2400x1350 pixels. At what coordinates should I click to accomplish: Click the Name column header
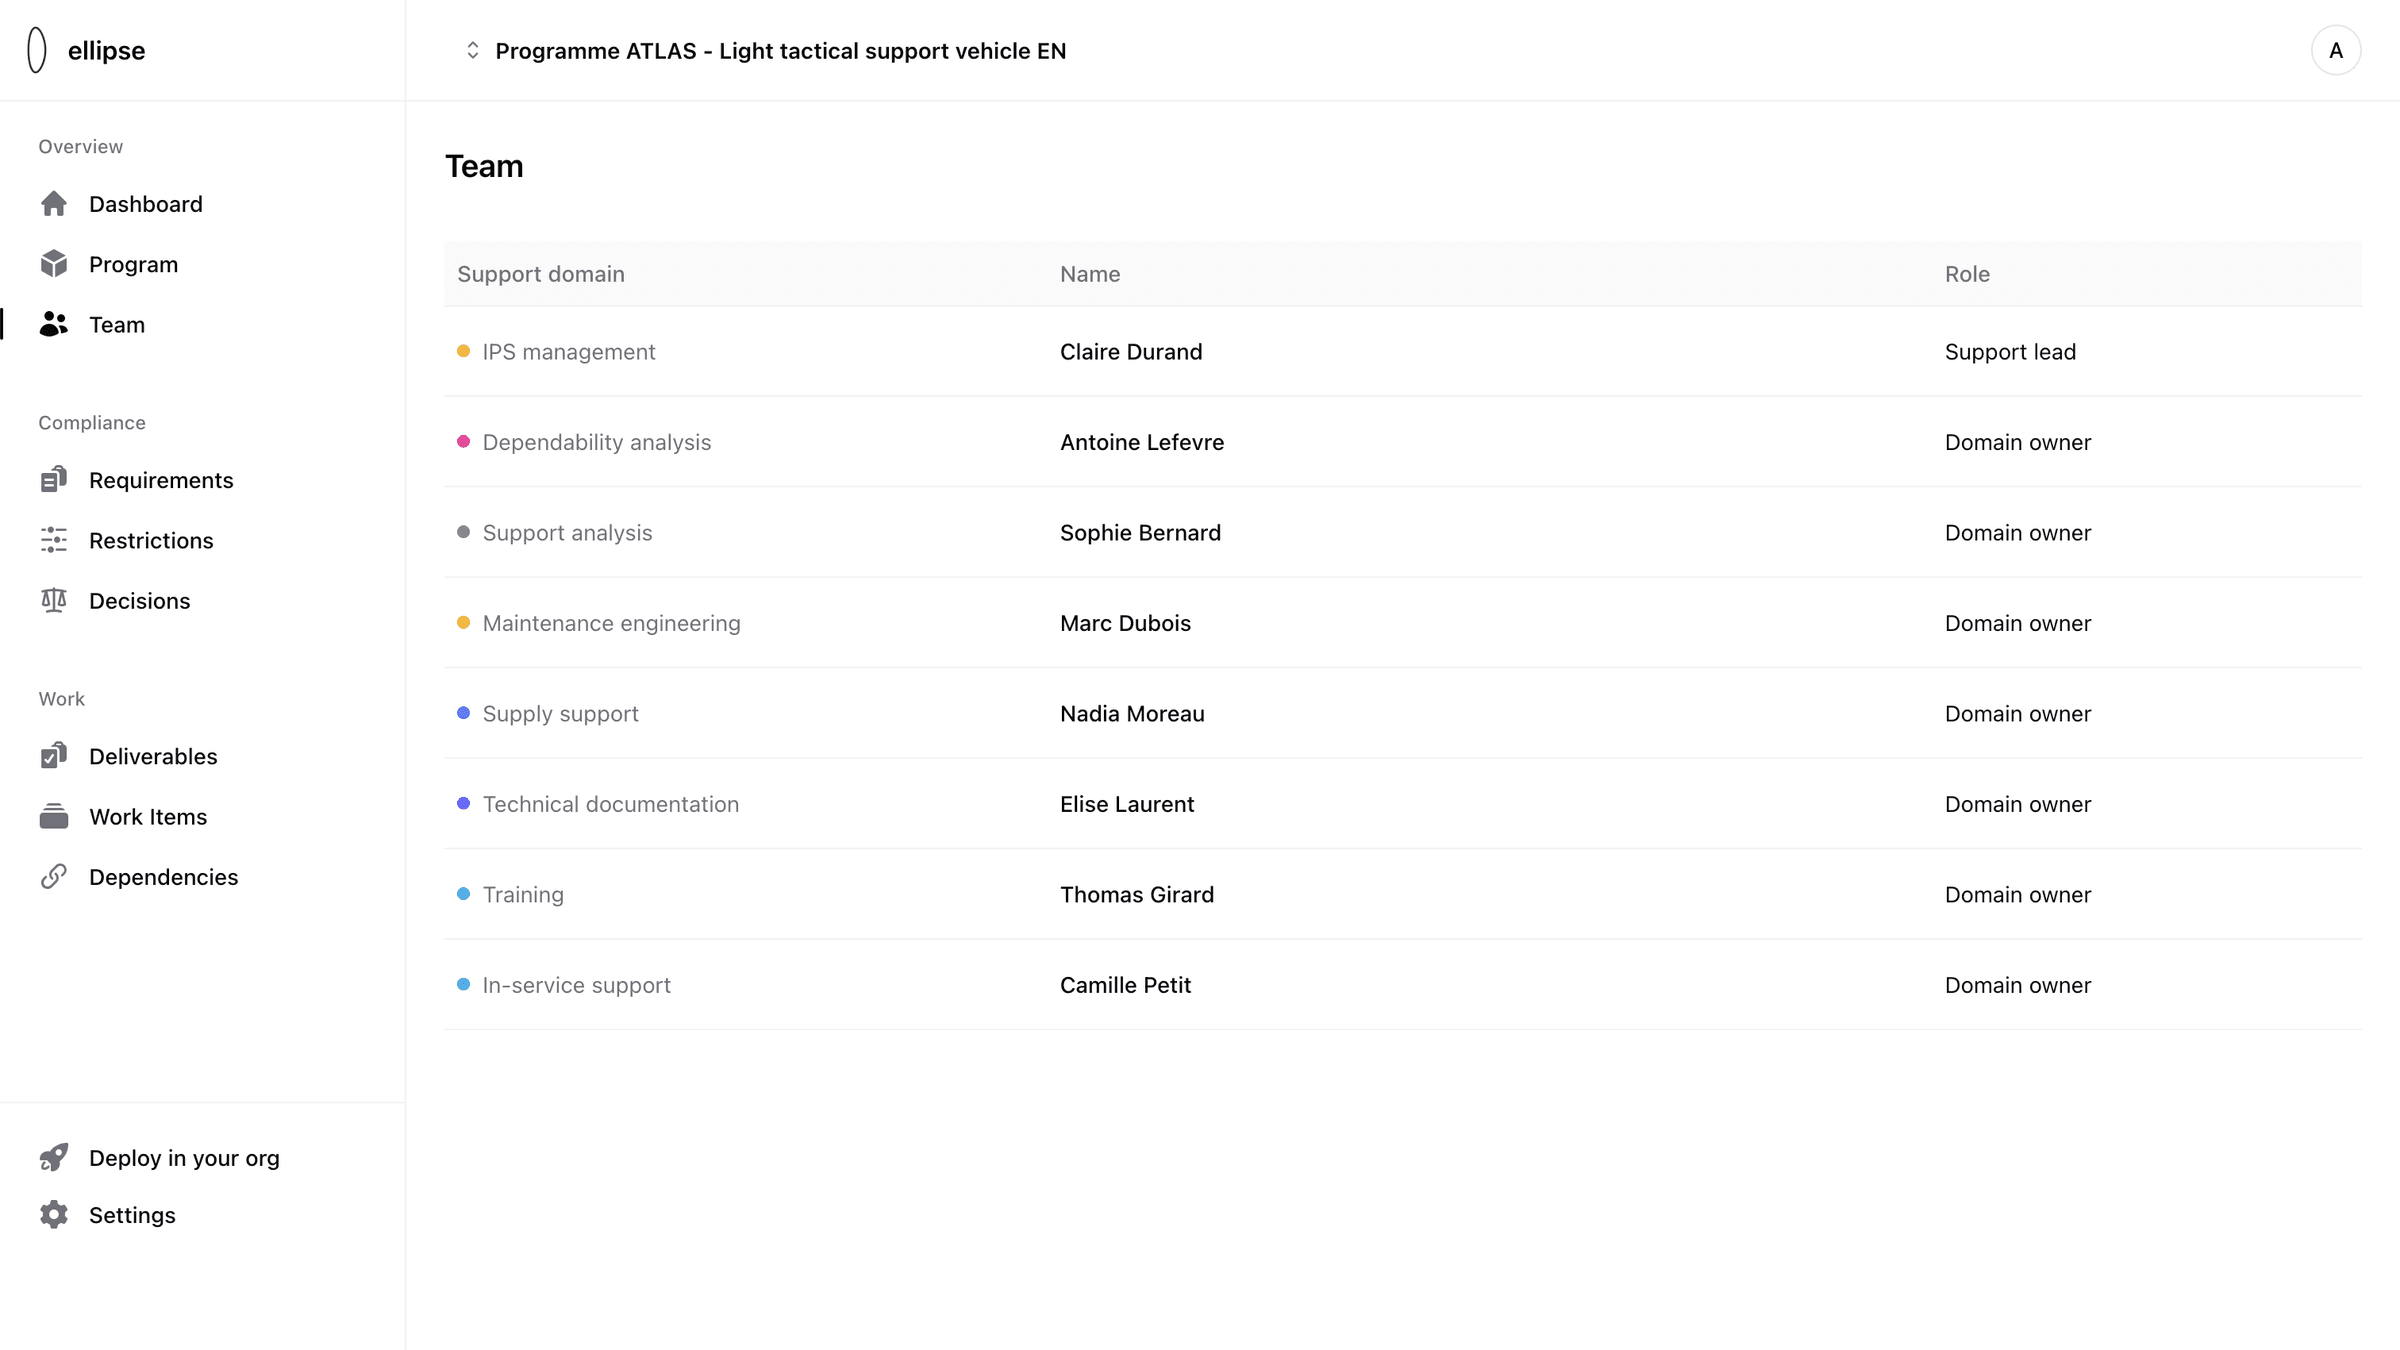point(1090,274)
